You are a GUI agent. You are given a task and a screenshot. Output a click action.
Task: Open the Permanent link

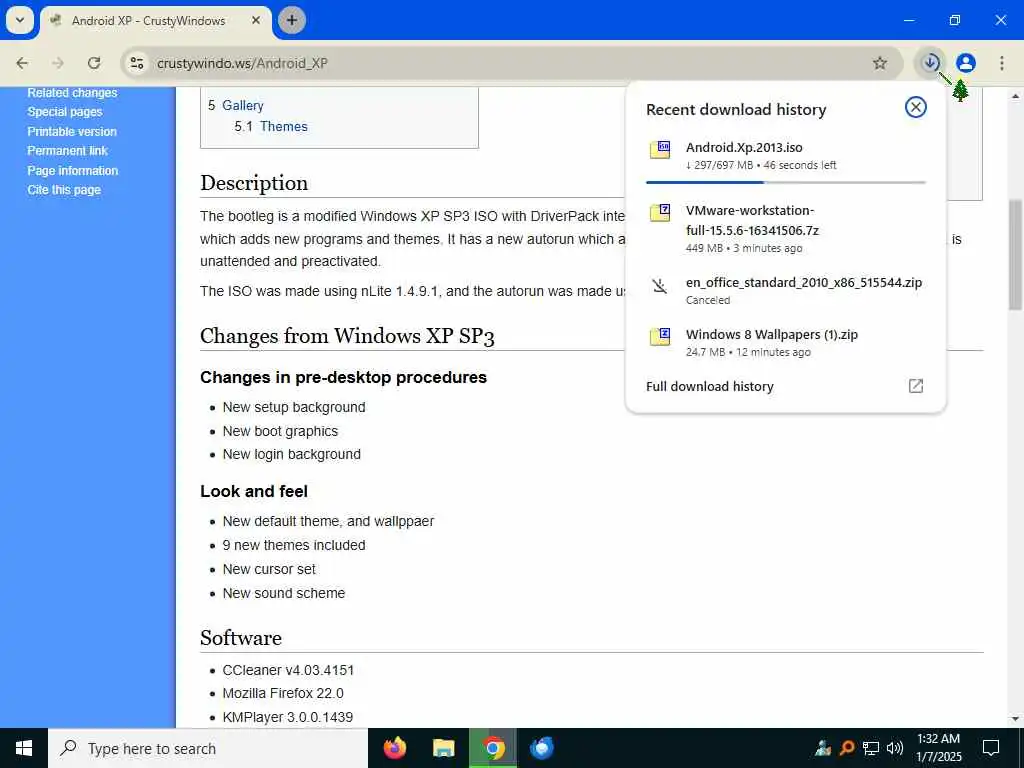(x=67, y=151)
